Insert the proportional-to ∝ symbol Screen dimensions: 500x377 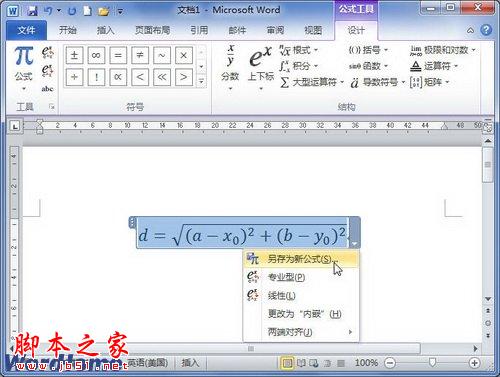(x=118, y=77)
